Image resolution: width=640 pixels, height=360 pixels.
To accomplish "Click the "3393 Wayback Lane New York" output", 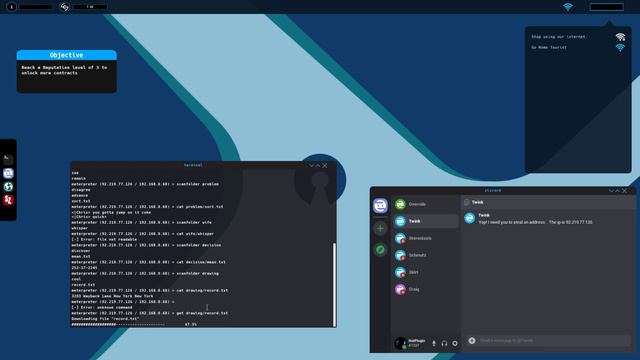I will (112, 296).
